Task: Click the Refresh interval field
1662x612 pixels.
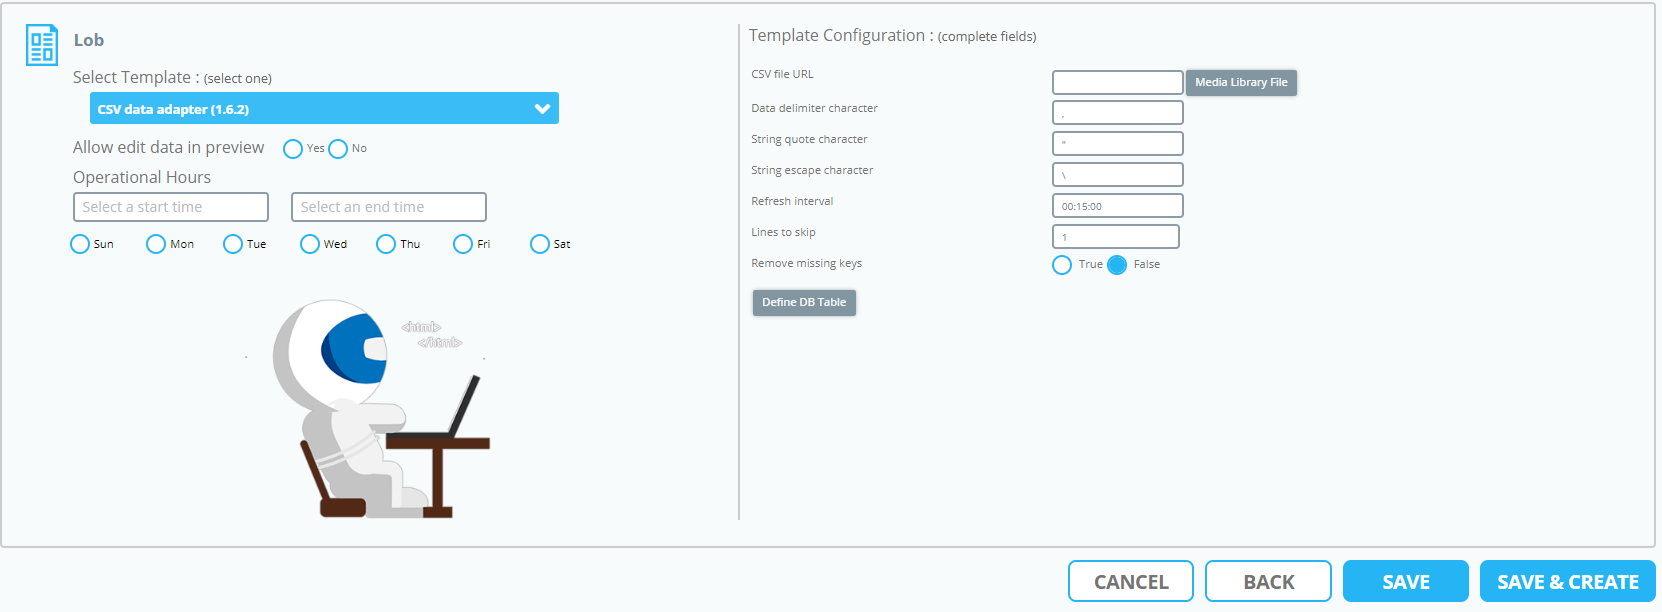Action: pos(1117,205)
